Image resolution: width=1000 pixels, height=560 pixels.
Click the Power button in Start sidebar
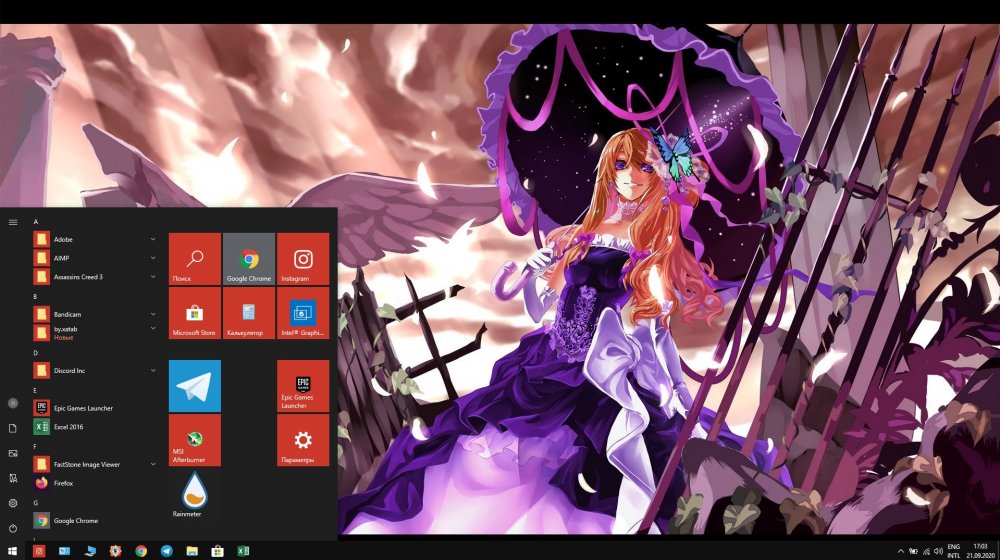pyautogui.click(x=13, y=528)
